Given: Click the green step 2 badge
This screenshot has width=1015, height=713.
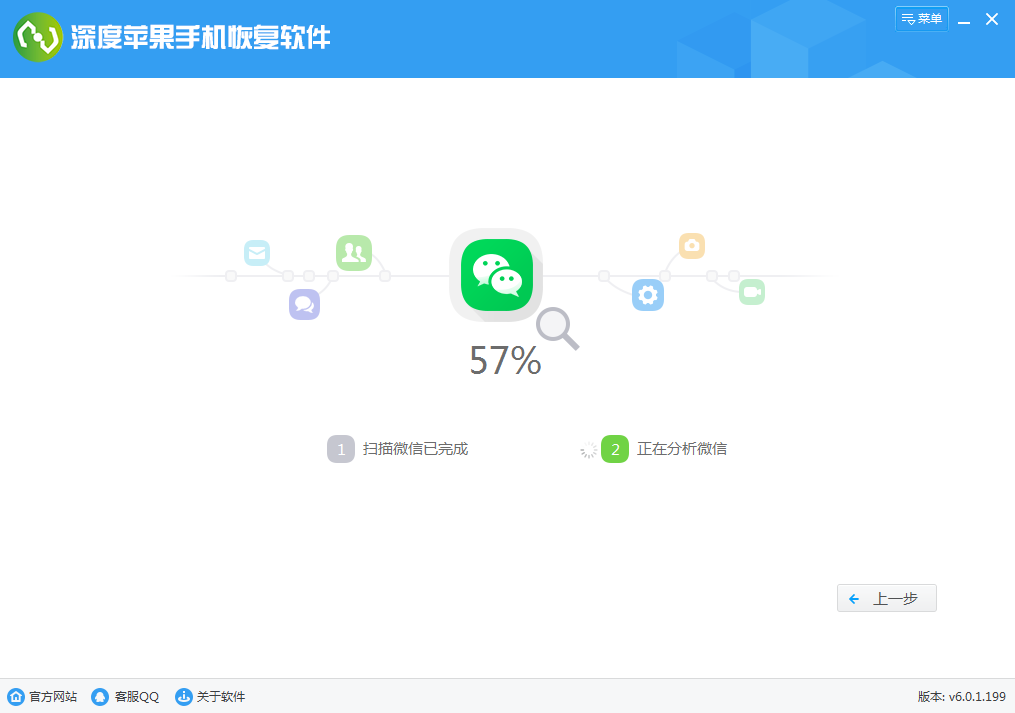Looking at the screenshot, I should click(x=615, y=449).
